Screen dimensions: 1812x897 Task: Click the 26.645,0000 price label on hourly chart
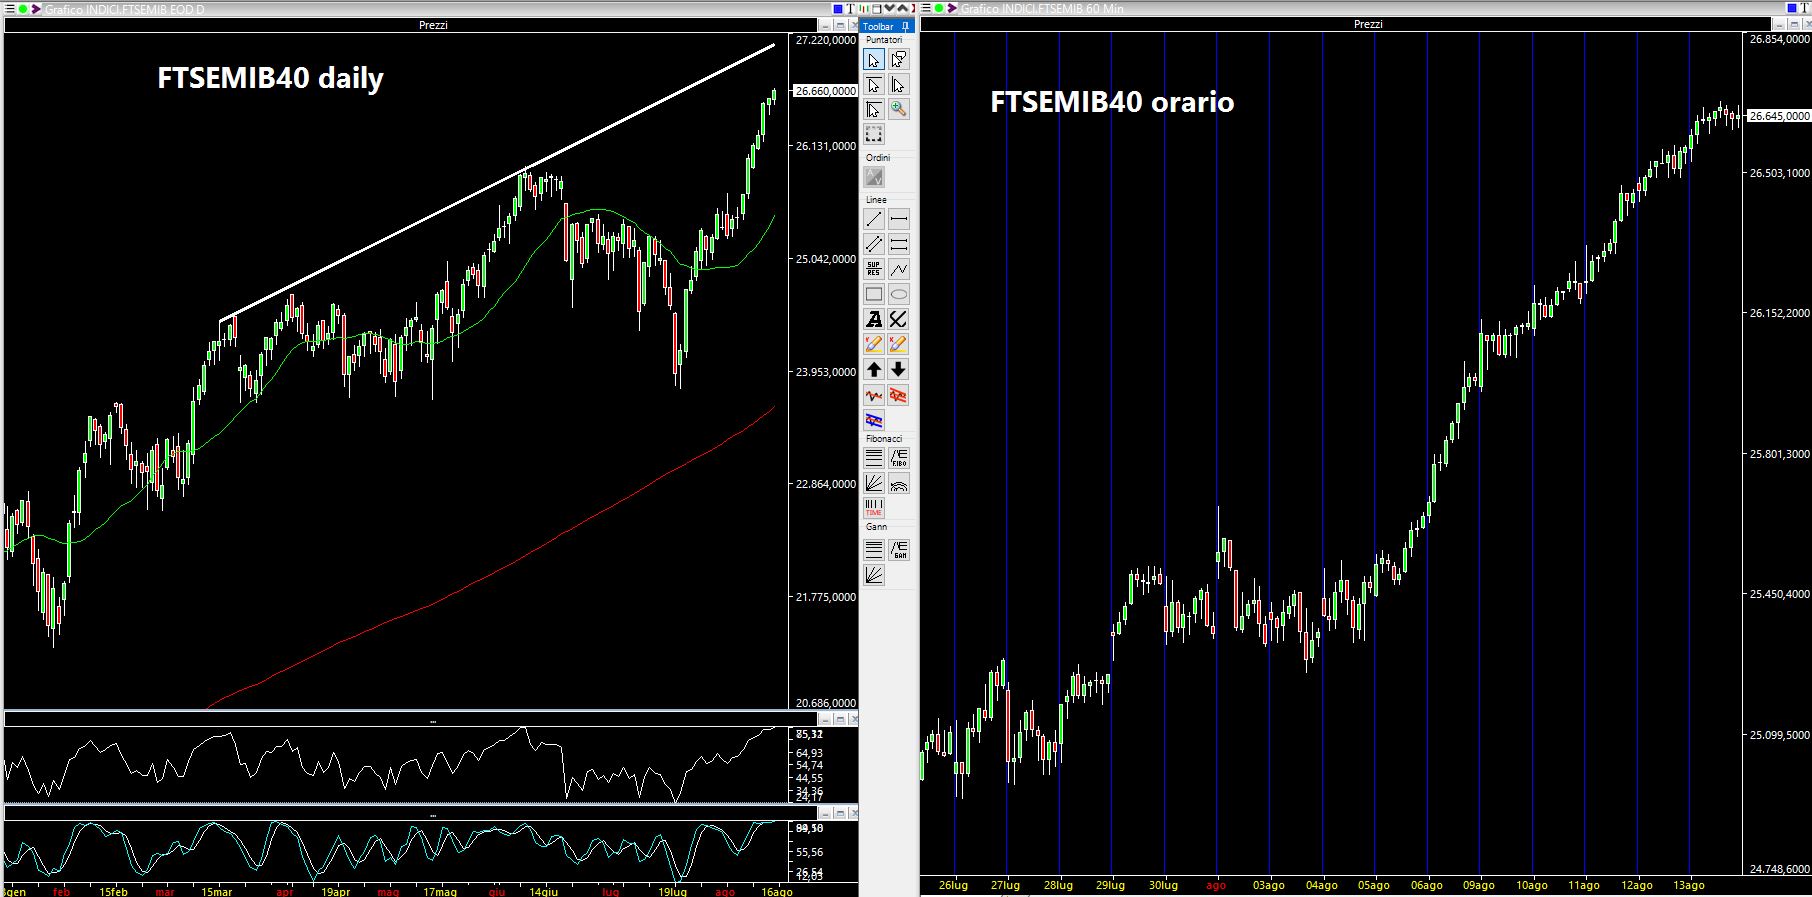[x=1779, y=116]
